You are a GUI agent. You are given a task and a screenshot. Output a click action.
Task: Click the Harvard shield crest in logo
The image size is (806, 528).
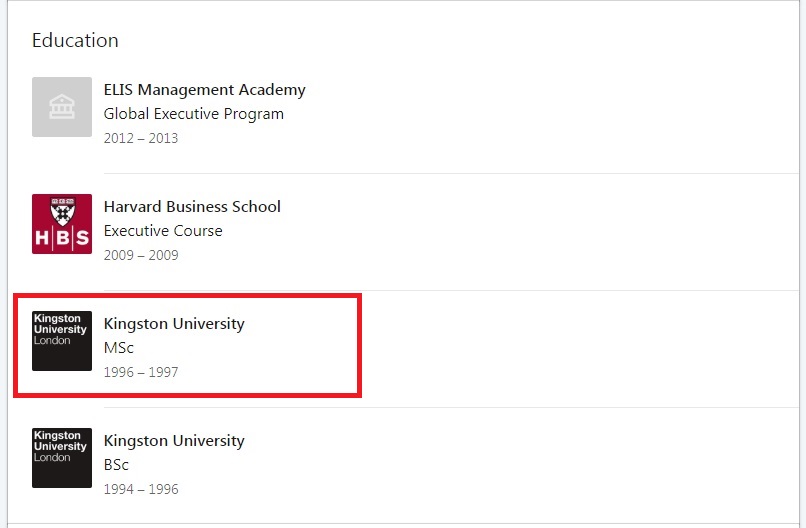63,212
